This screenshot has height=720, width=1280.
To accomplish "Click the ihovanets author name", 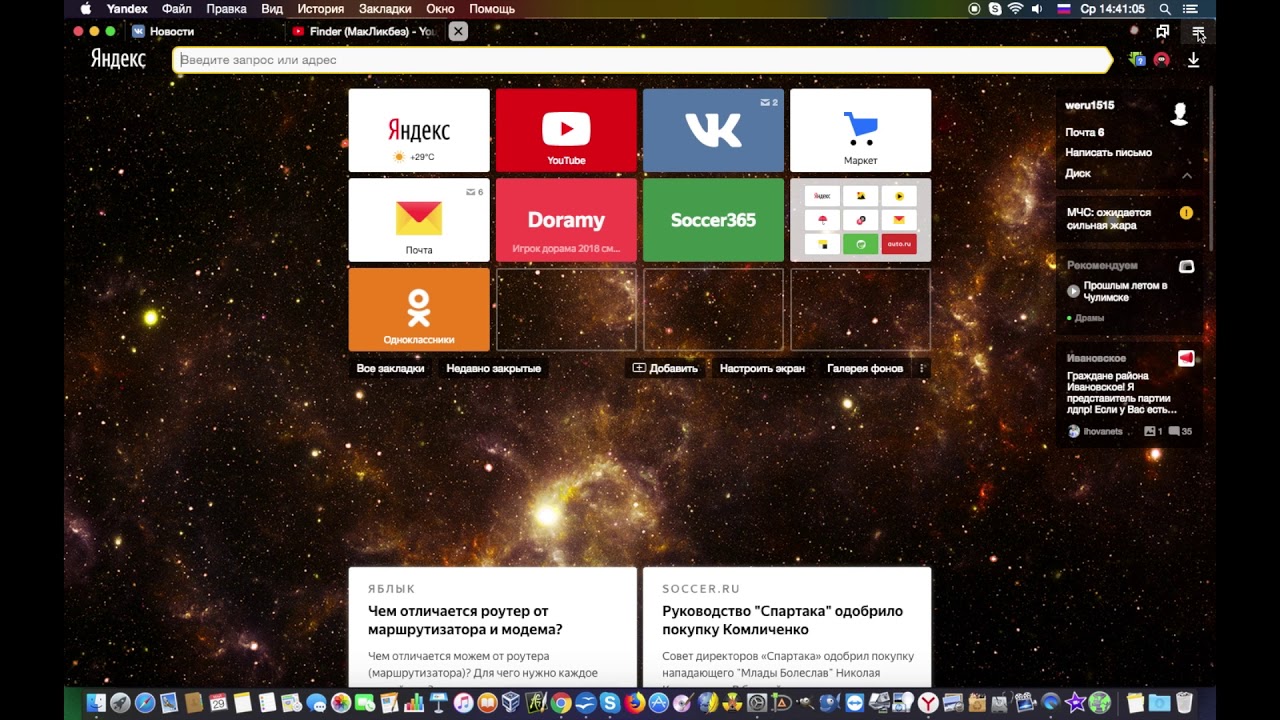I will pos(1102,432).
